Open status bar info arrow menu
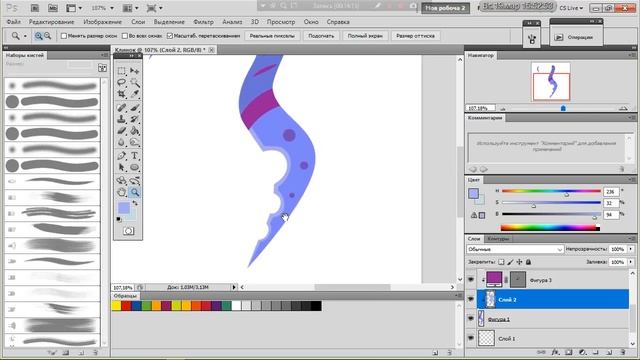 click(234, 287)
